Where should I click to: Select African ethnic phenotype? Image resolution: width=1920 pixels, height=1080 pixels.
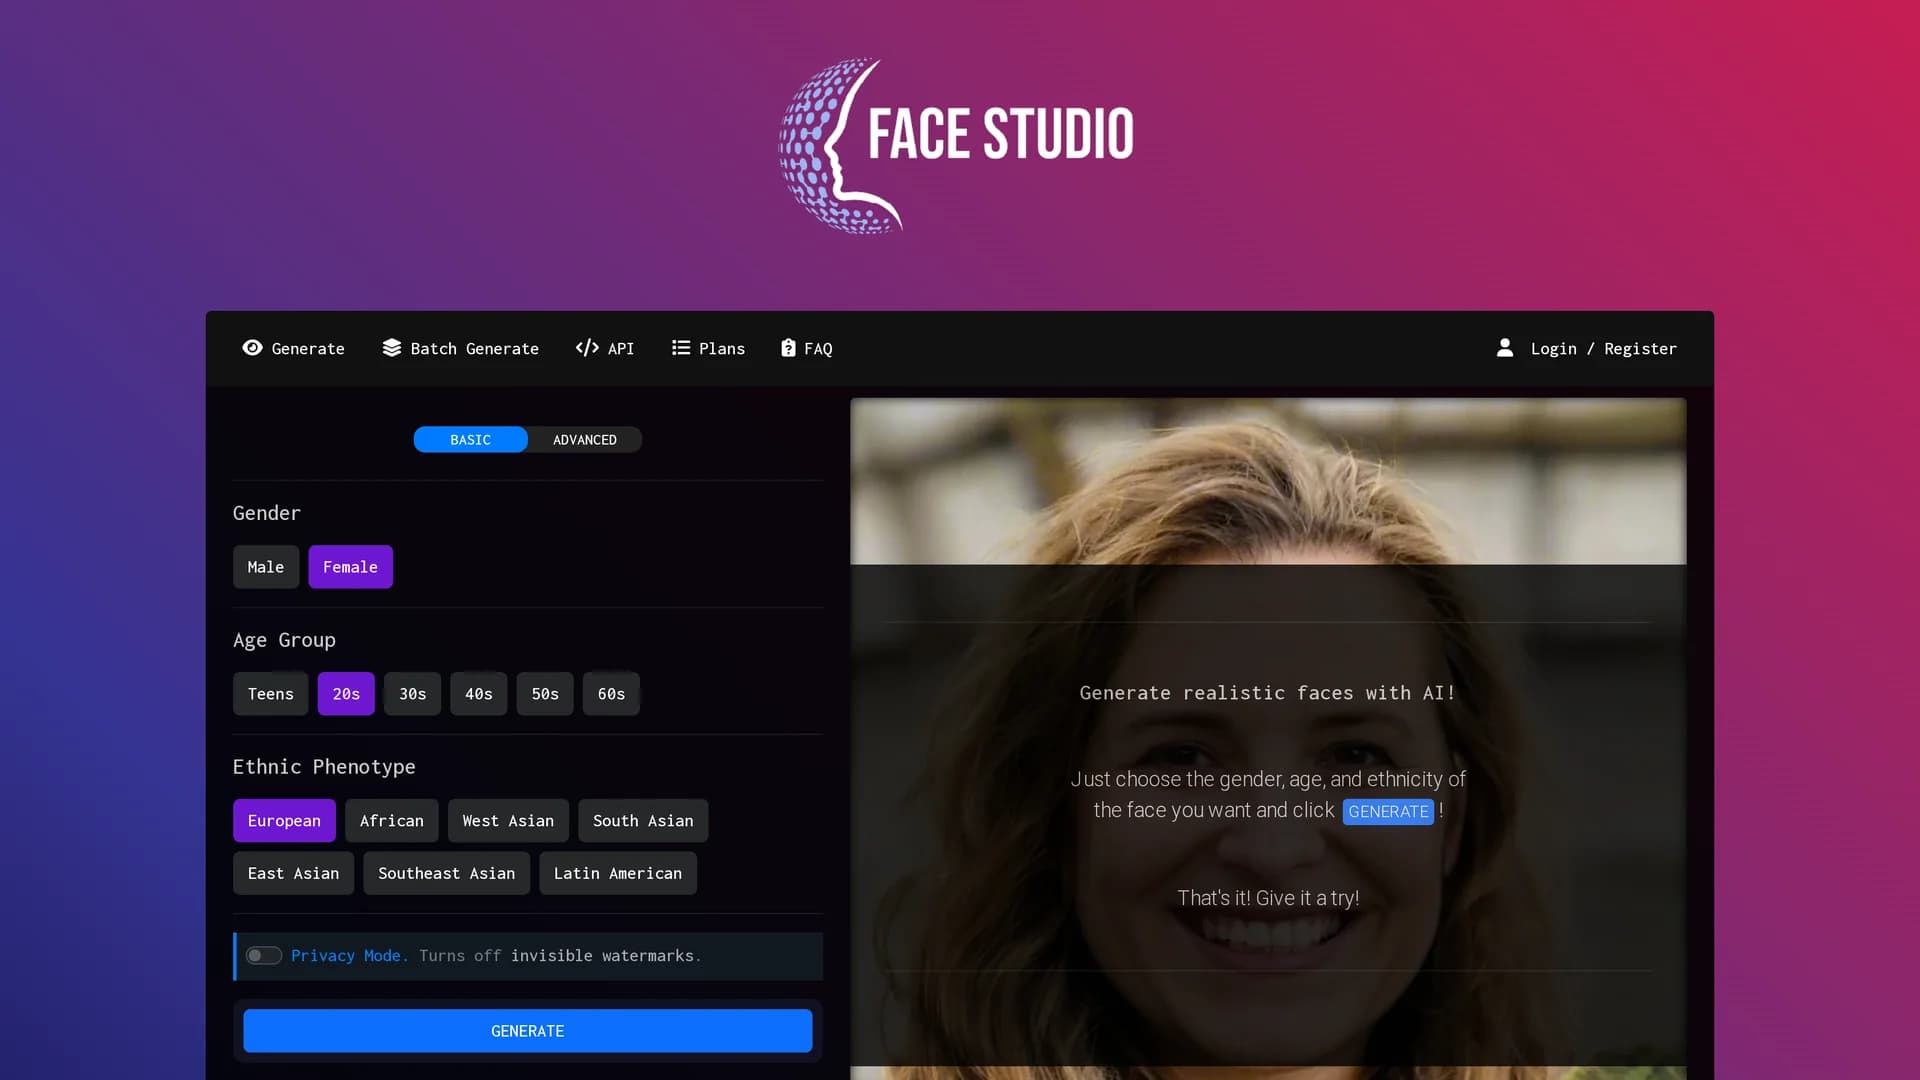tap(392, 820)
